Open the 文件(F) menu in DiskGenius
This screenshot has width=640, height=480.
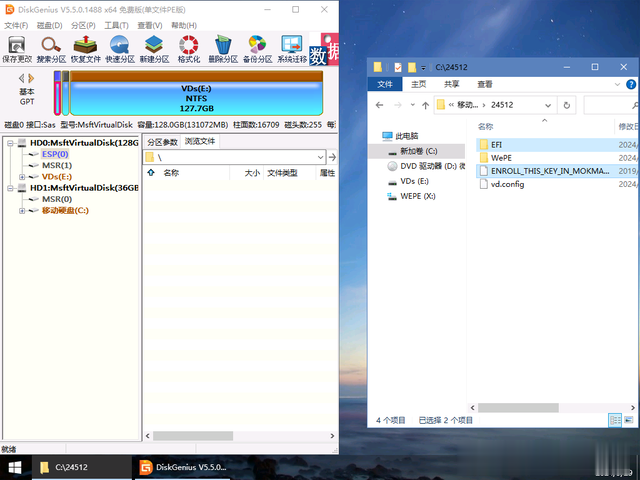[16, 25]
